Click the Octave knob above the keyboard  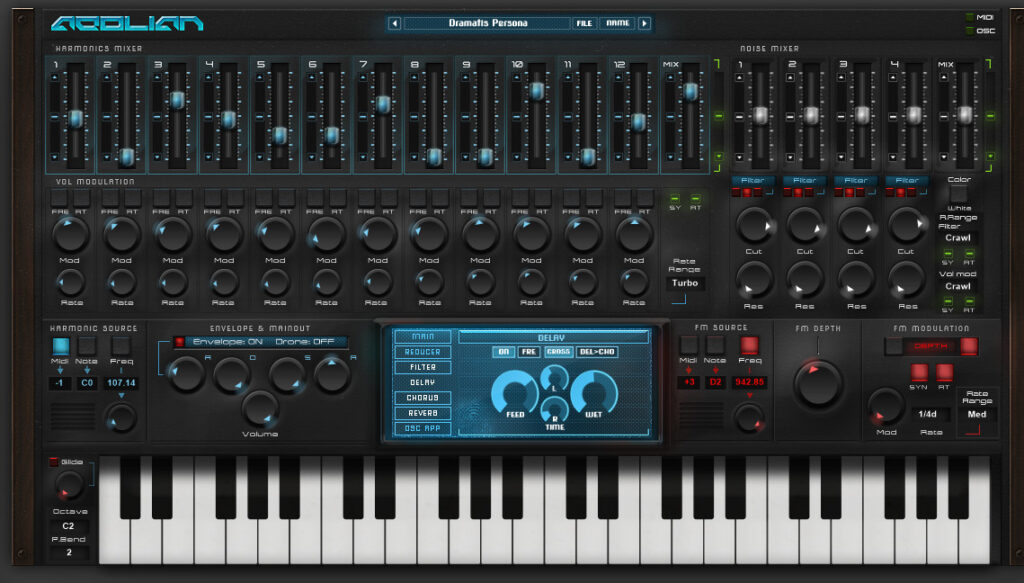point(69,485)
